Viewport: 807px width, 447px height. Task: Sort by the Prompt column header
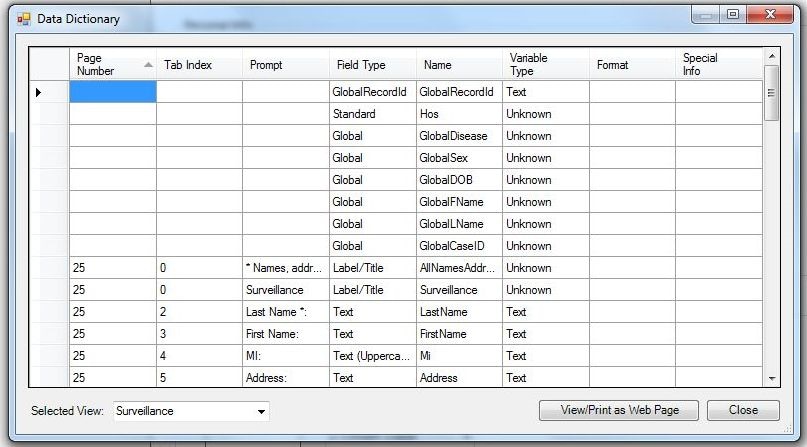(x=285, y=65)
